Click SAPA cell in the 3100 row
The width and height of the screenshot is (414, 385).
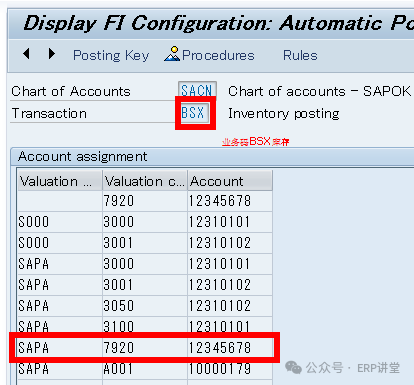(x=60, y=326)
